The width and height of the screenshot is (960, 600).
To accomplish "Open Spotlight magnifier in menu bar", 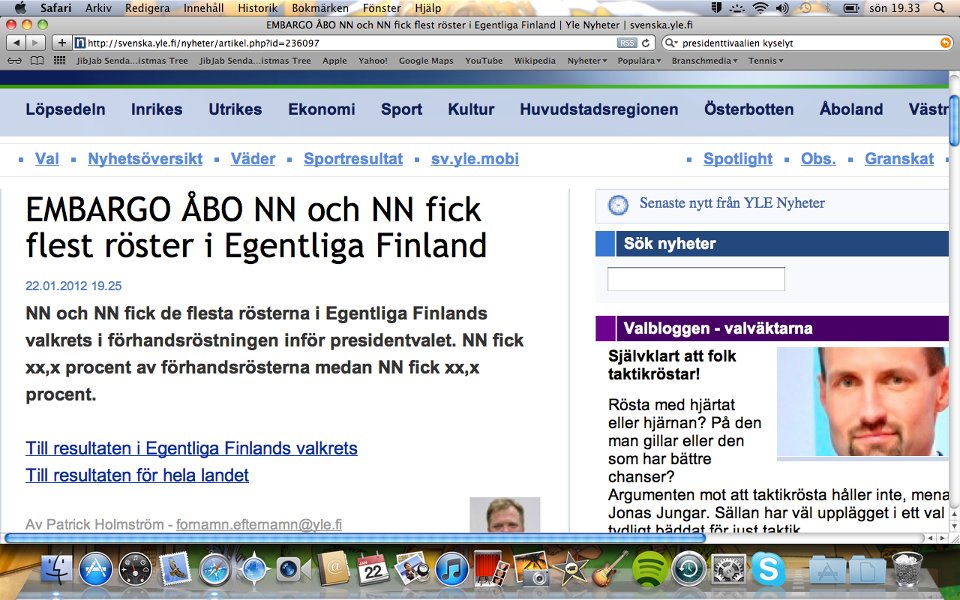I will (x=939, y=8).
